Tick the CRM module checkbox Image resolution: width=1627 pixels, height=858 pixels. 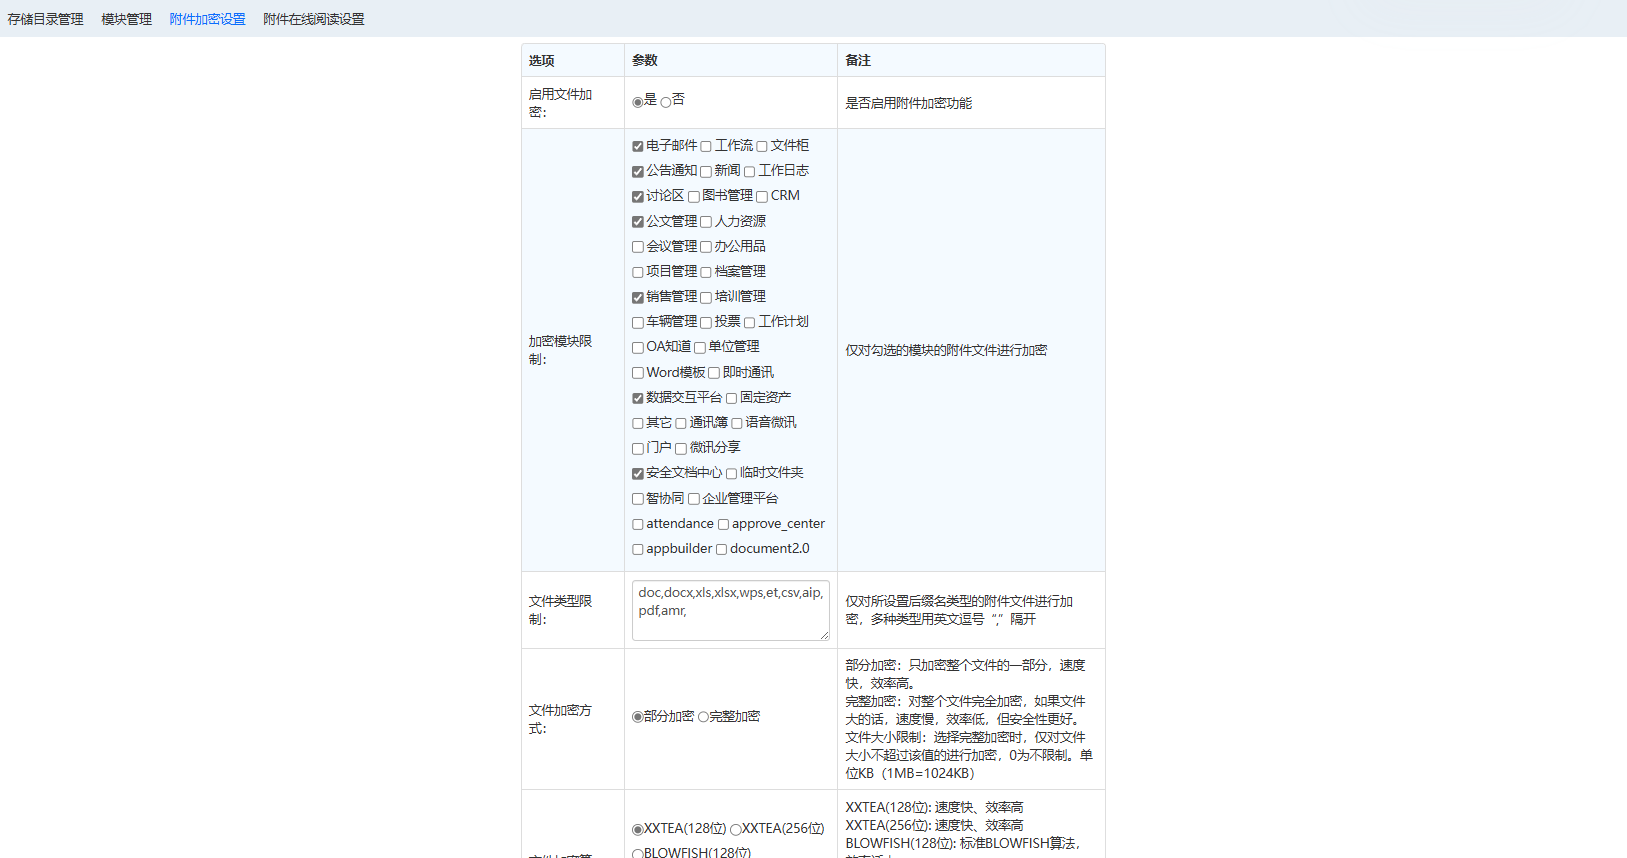762,197
